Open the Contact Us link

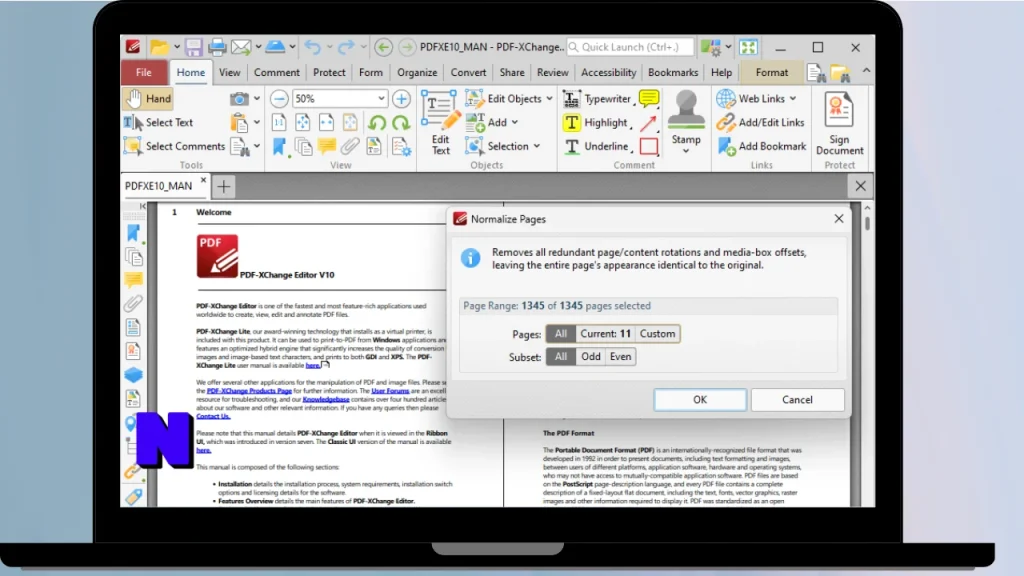[x=213, y=416]
